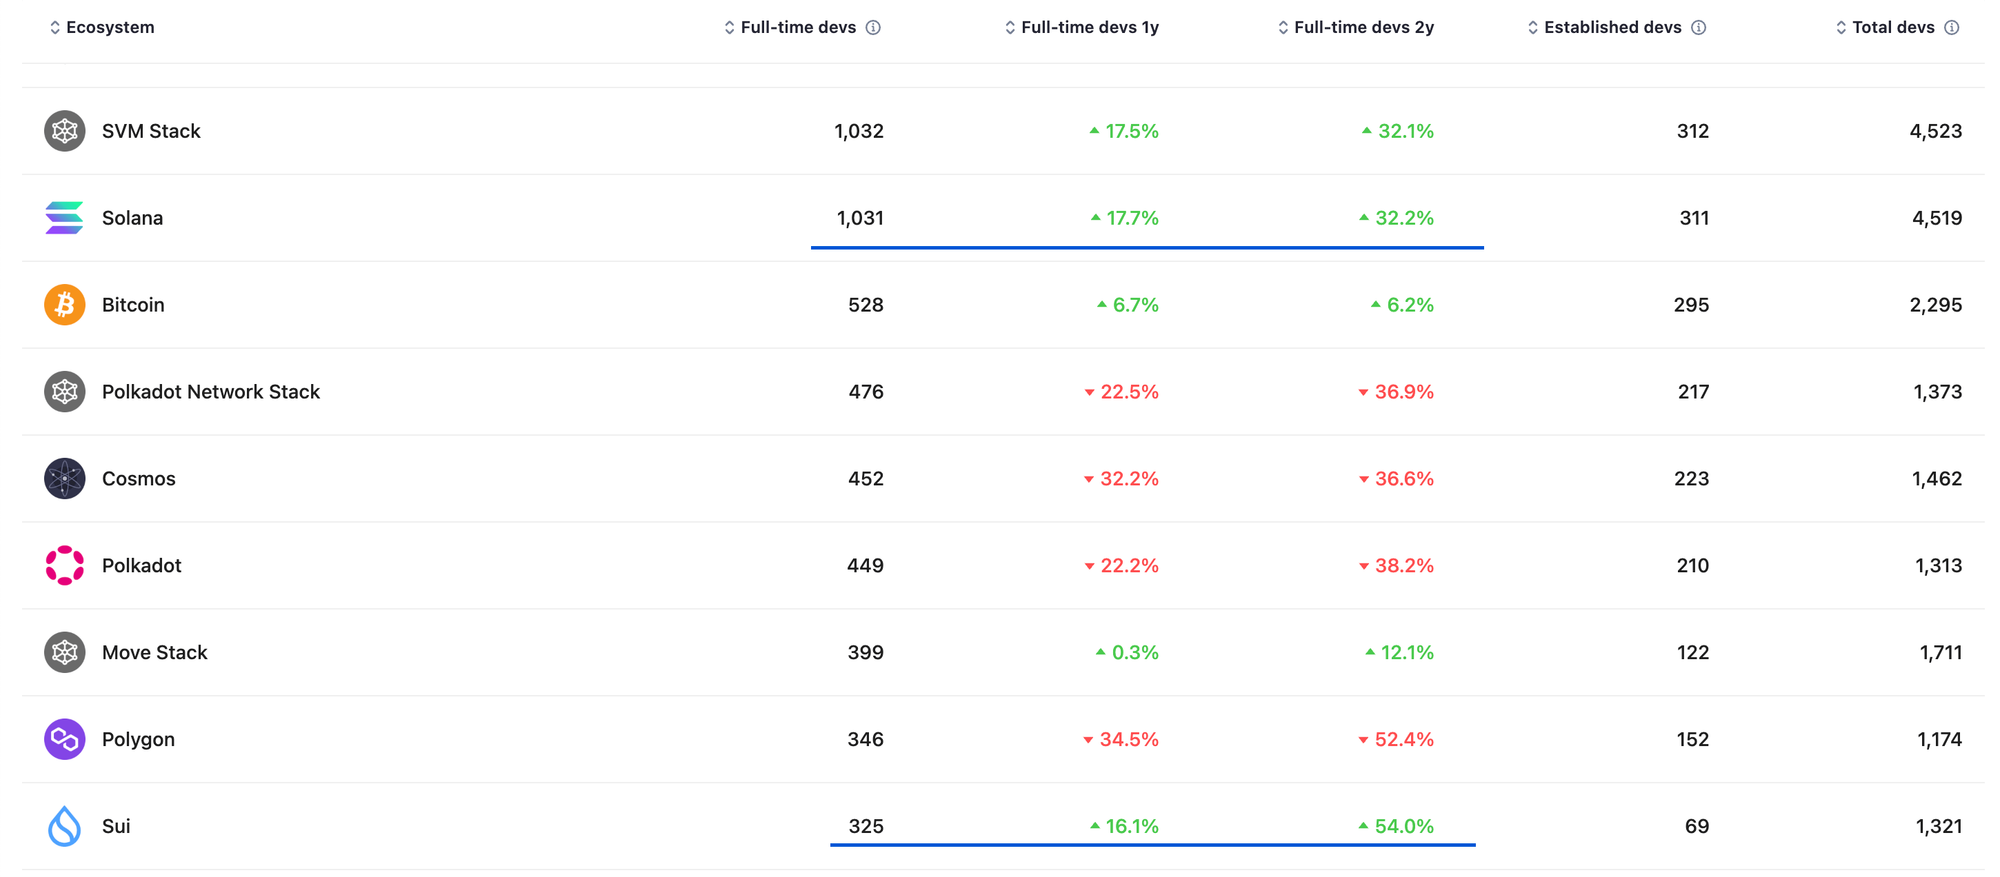Open the SVM Stack ecosystem link
The width and height of the screenshot is (2000, 877).
point(151,131)
